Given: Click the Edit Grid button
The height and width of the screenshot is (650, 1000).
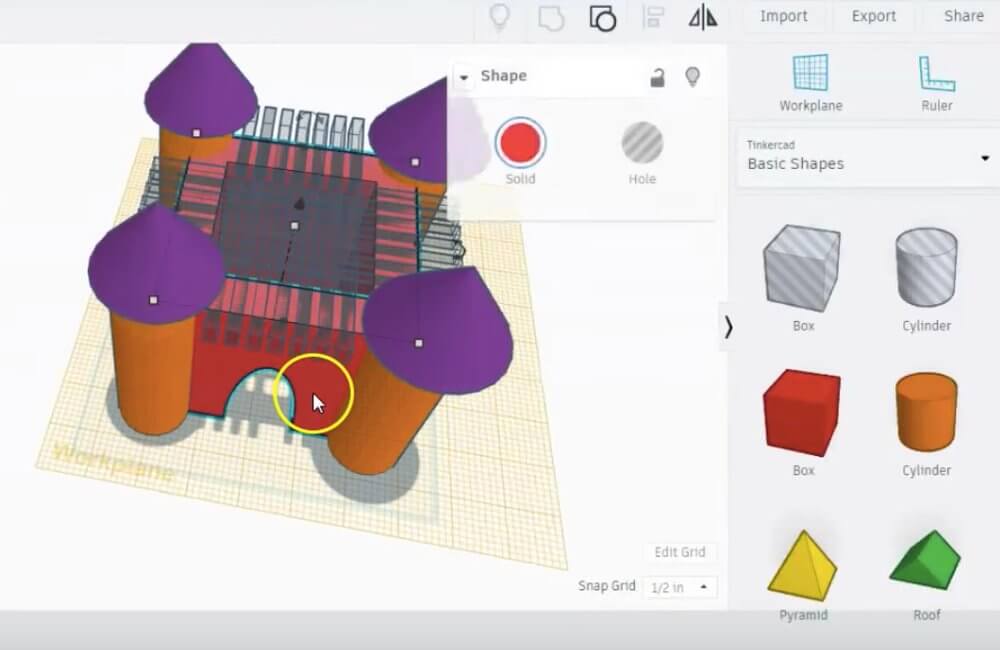Looking at the screenshot, I should (680, 552).
